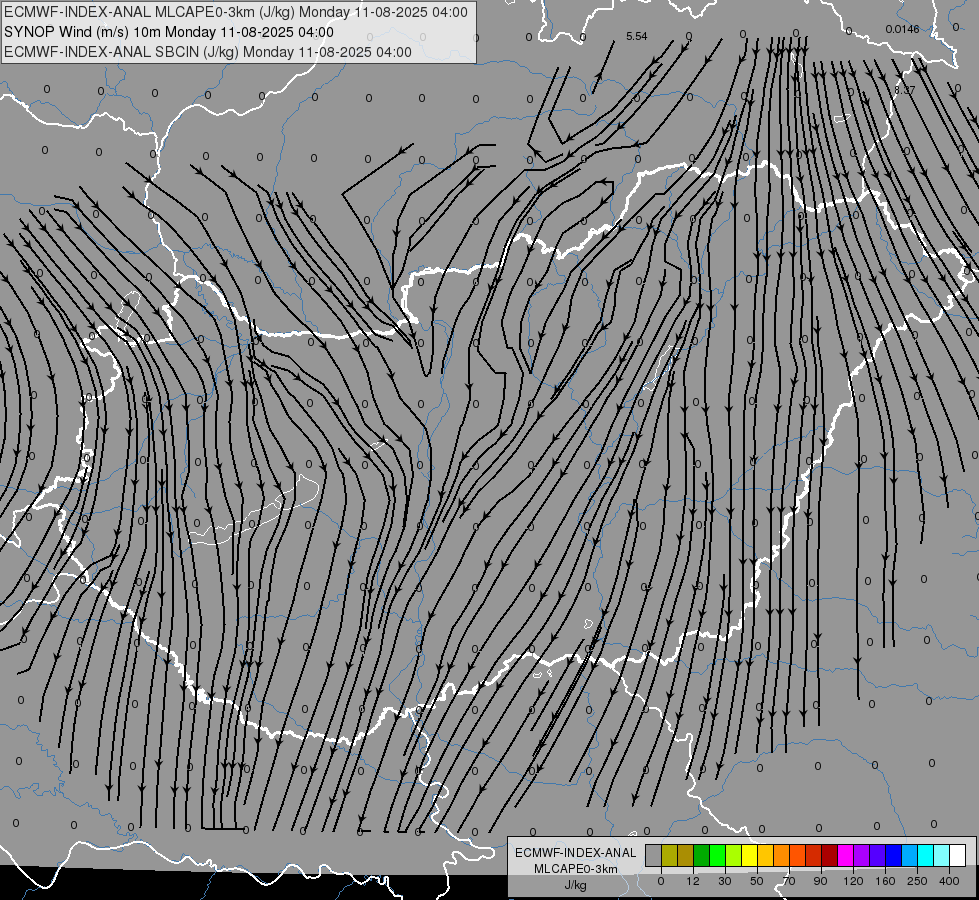Click the '70' legend tick label
Image resolution: width=979 pixels, height=900 pixels.
pos(789,881)
